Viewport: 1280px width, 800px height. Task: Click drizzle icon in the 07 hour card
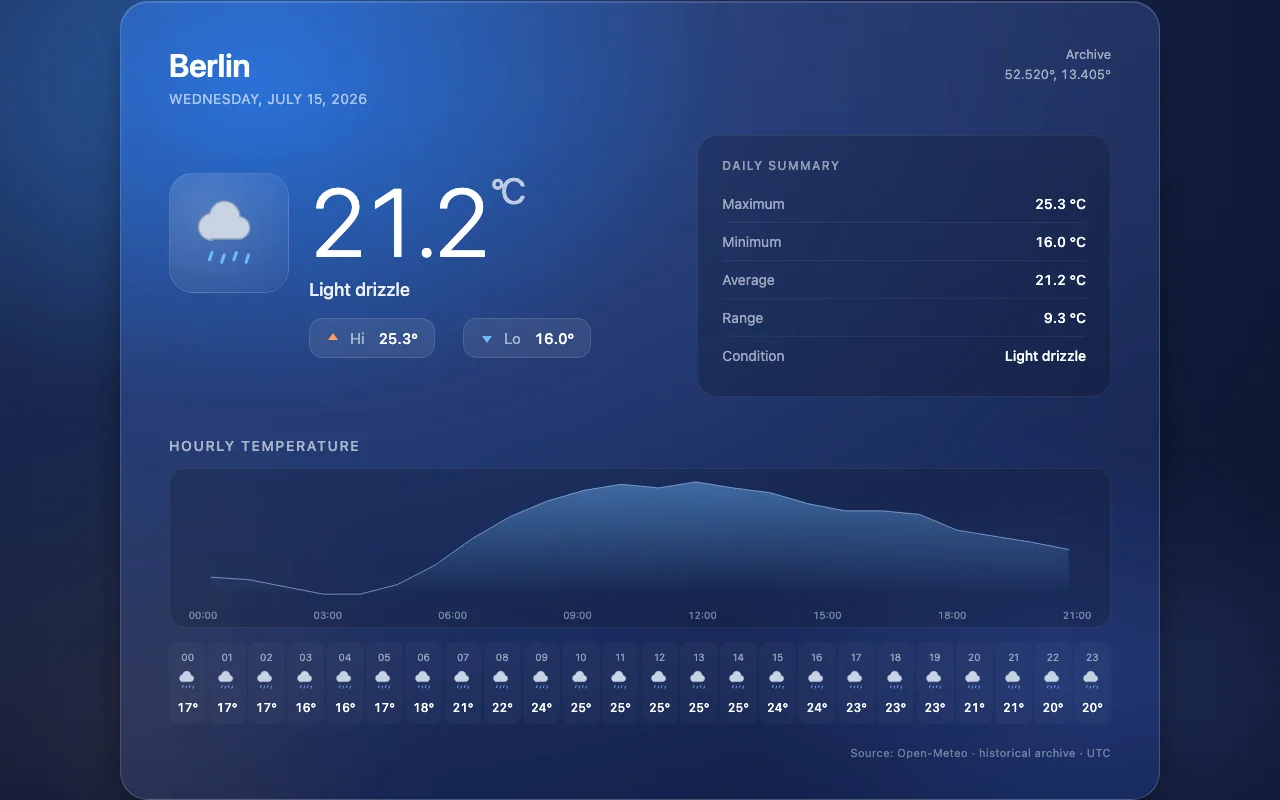[x=463, y=680]
